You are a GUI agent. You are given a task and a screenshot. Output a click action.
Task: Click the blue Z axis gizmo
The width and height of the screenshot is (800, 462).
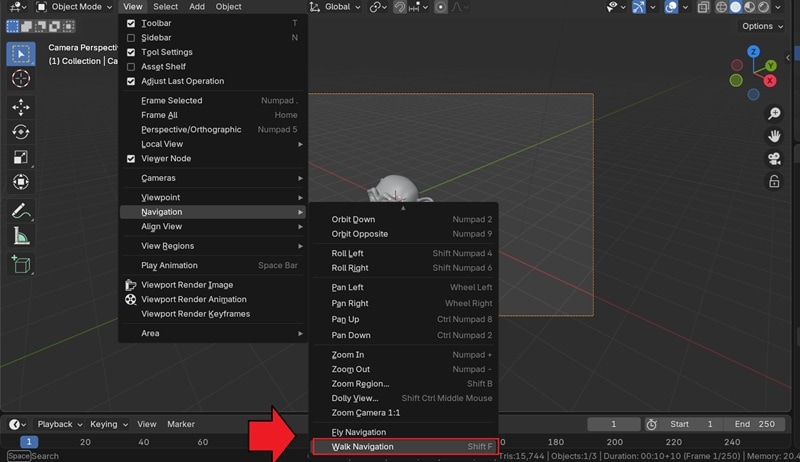754,52
